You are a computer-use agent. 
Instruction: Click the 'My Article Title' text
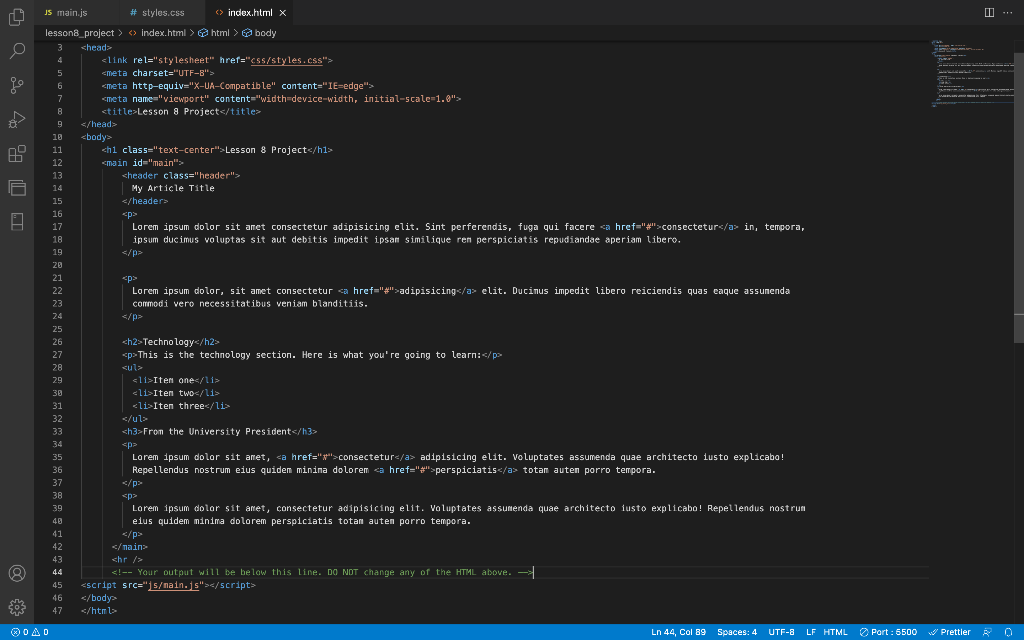(173, 188)
